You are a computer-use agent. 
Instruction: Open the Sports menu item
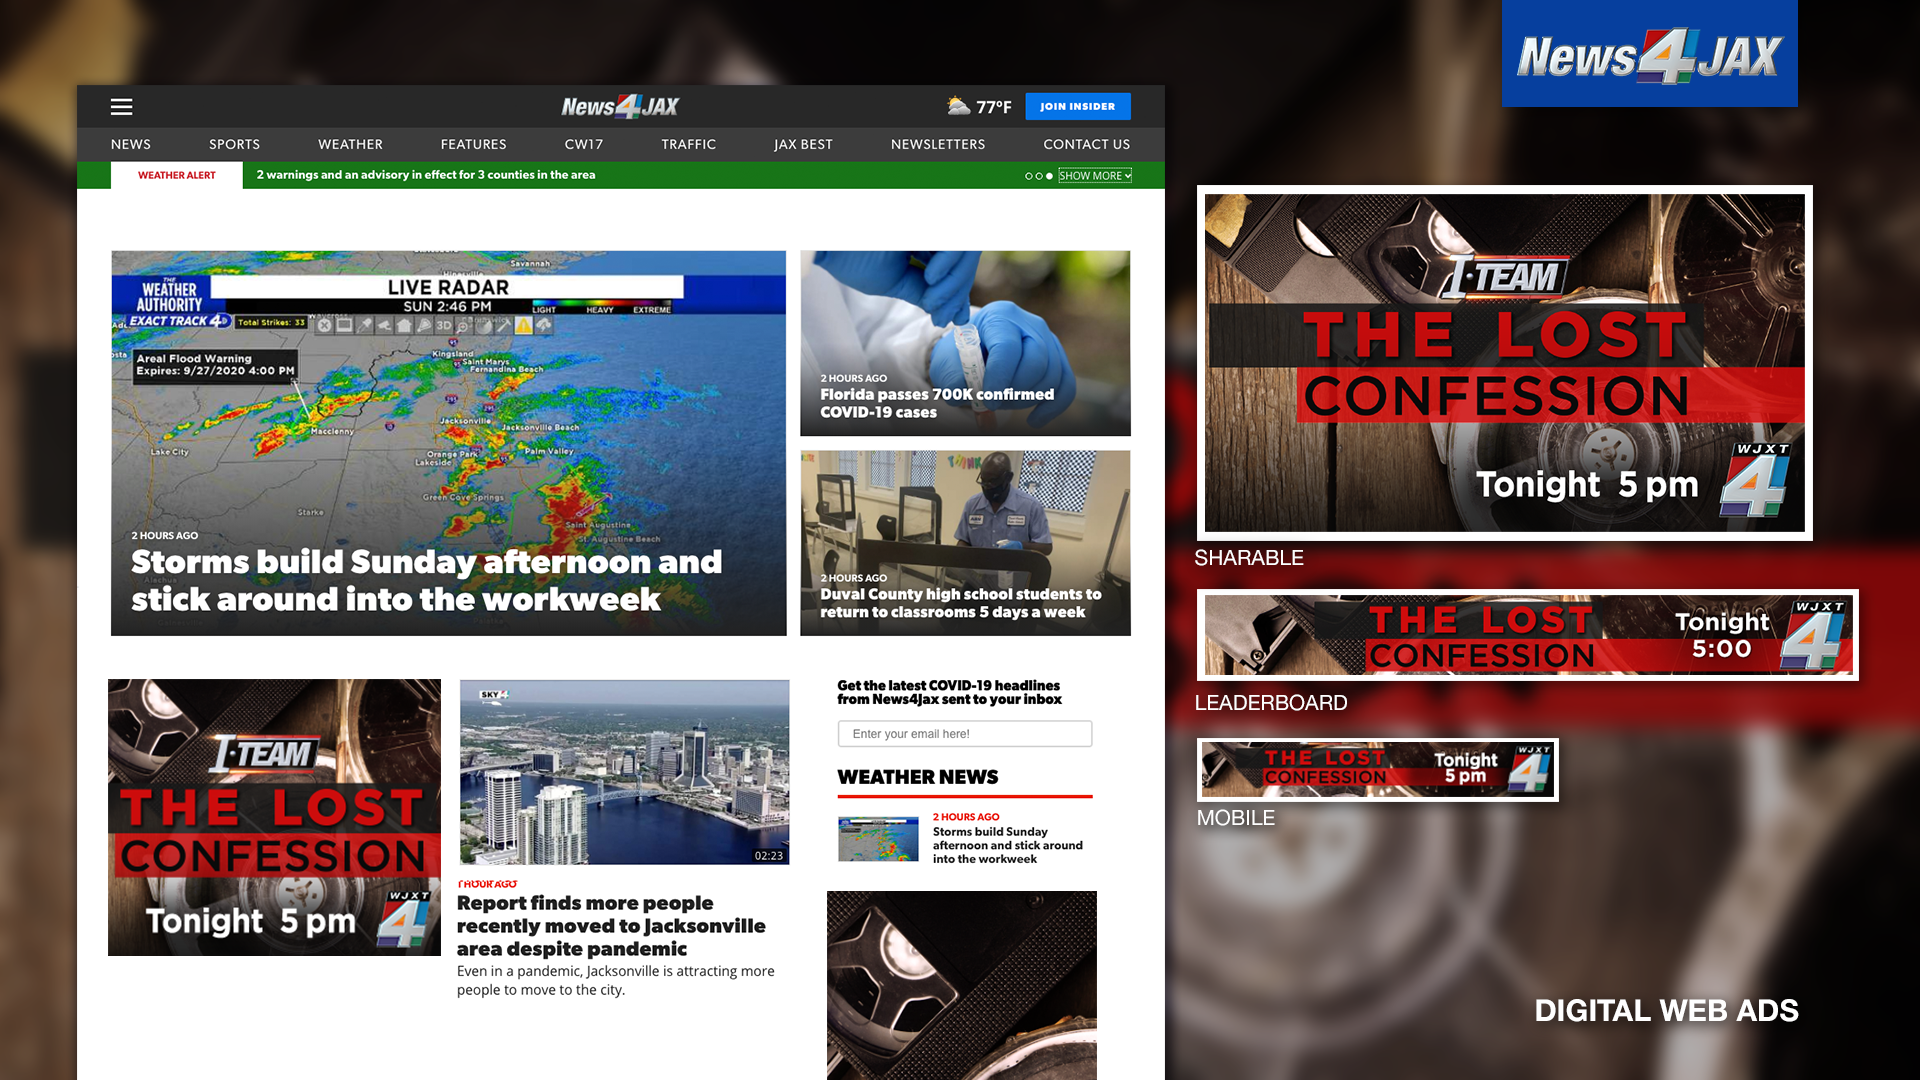235,145
